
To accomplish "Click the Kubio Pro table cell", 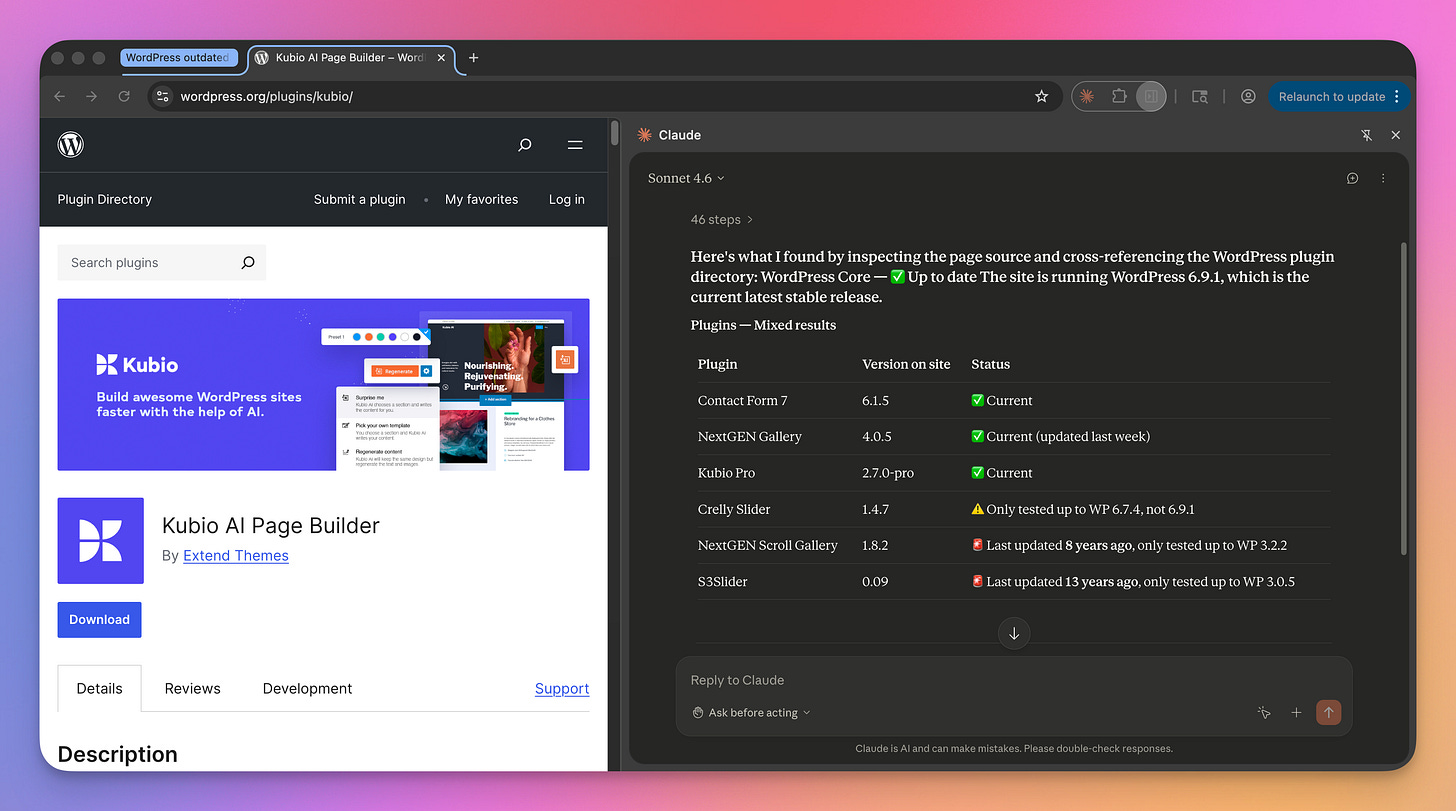I will click(x=727, y=472).
